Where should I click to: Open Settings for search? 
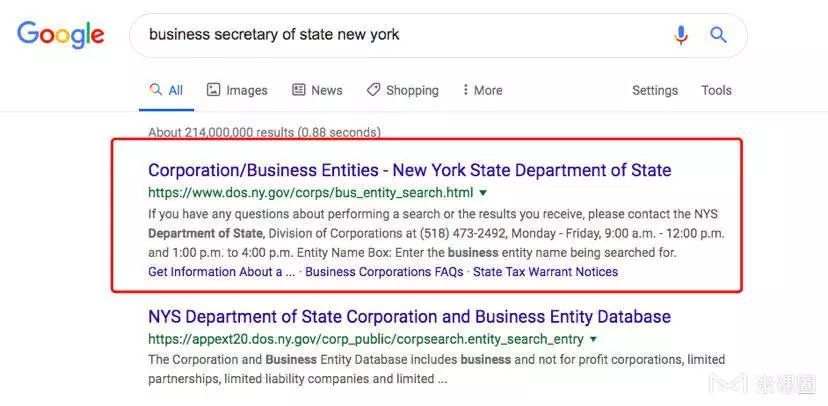655,90
